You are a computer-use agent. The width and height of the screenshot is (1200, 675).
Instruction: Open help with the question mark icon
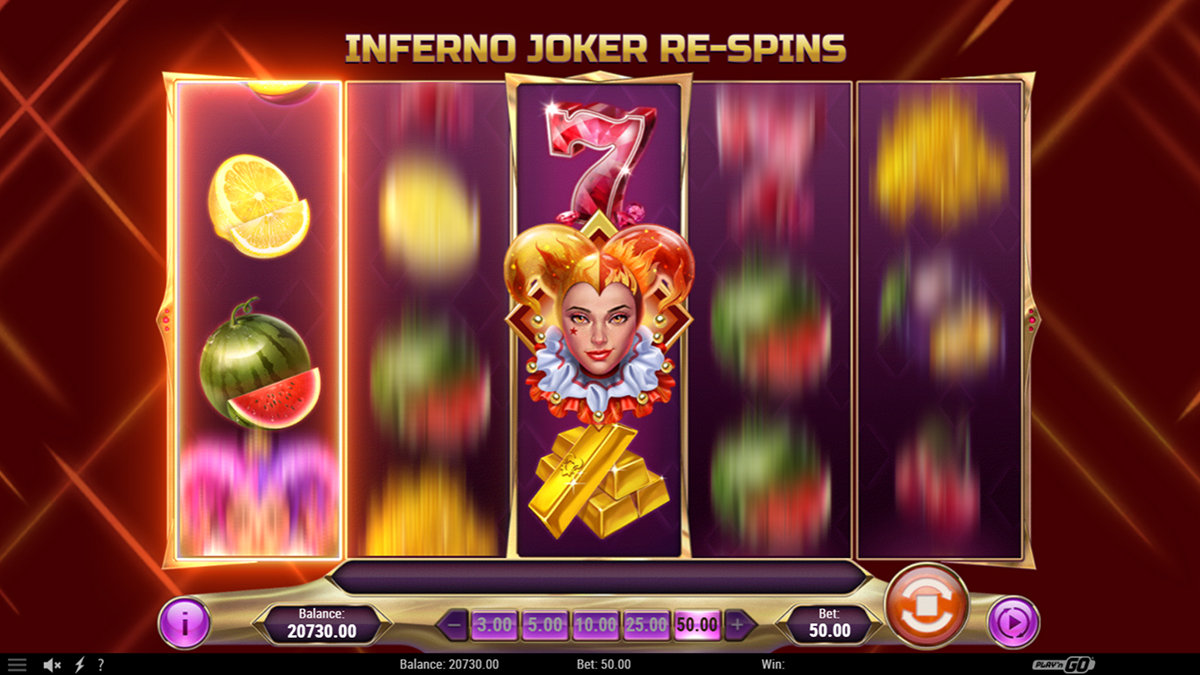(100, 664)
